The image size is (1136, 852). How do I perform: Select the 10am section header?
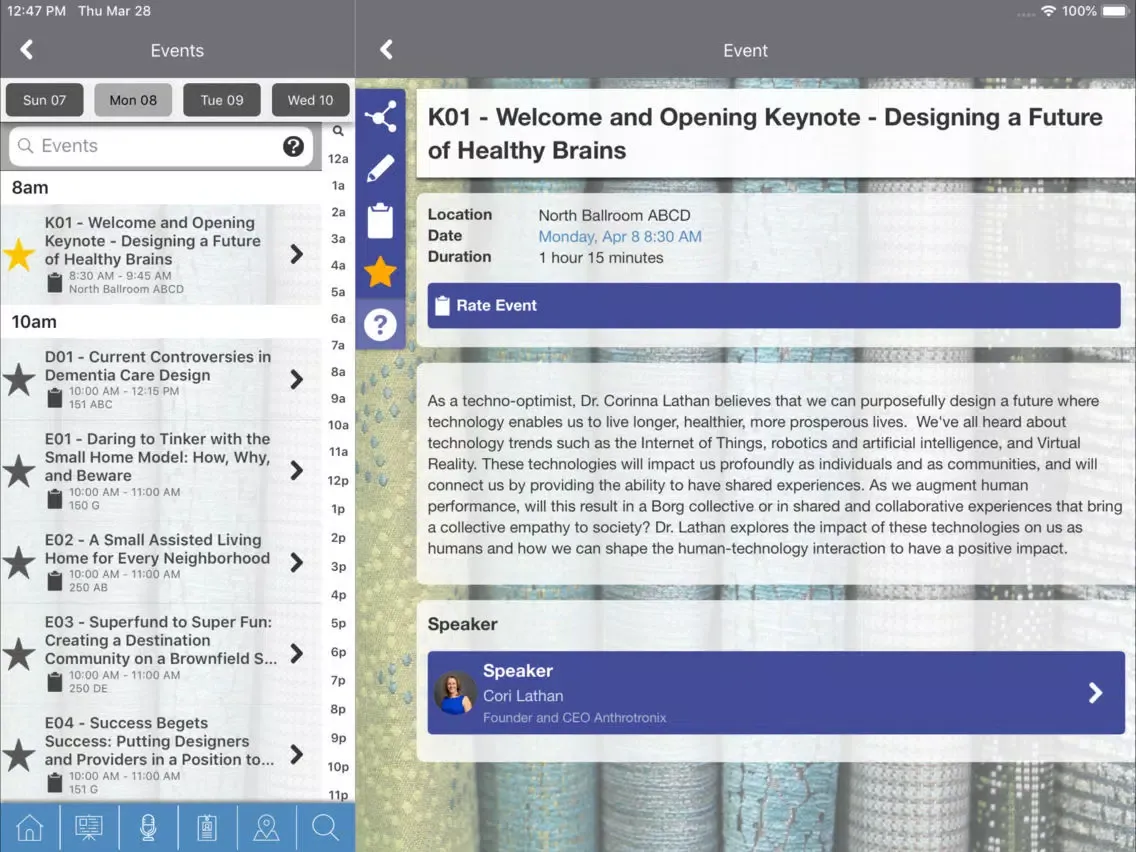pos(161,322)
